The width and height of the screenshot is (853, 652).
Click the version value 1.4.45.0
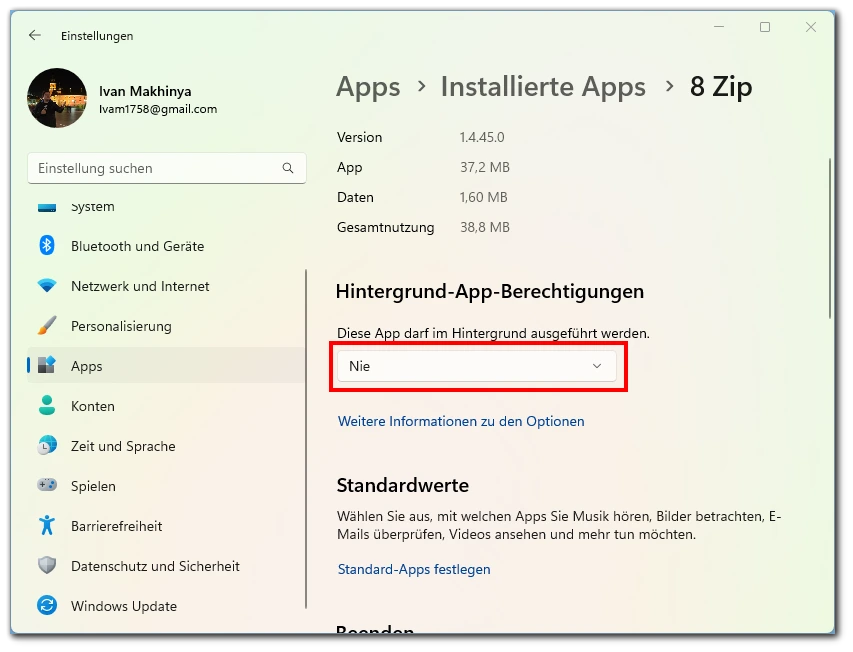482,137
